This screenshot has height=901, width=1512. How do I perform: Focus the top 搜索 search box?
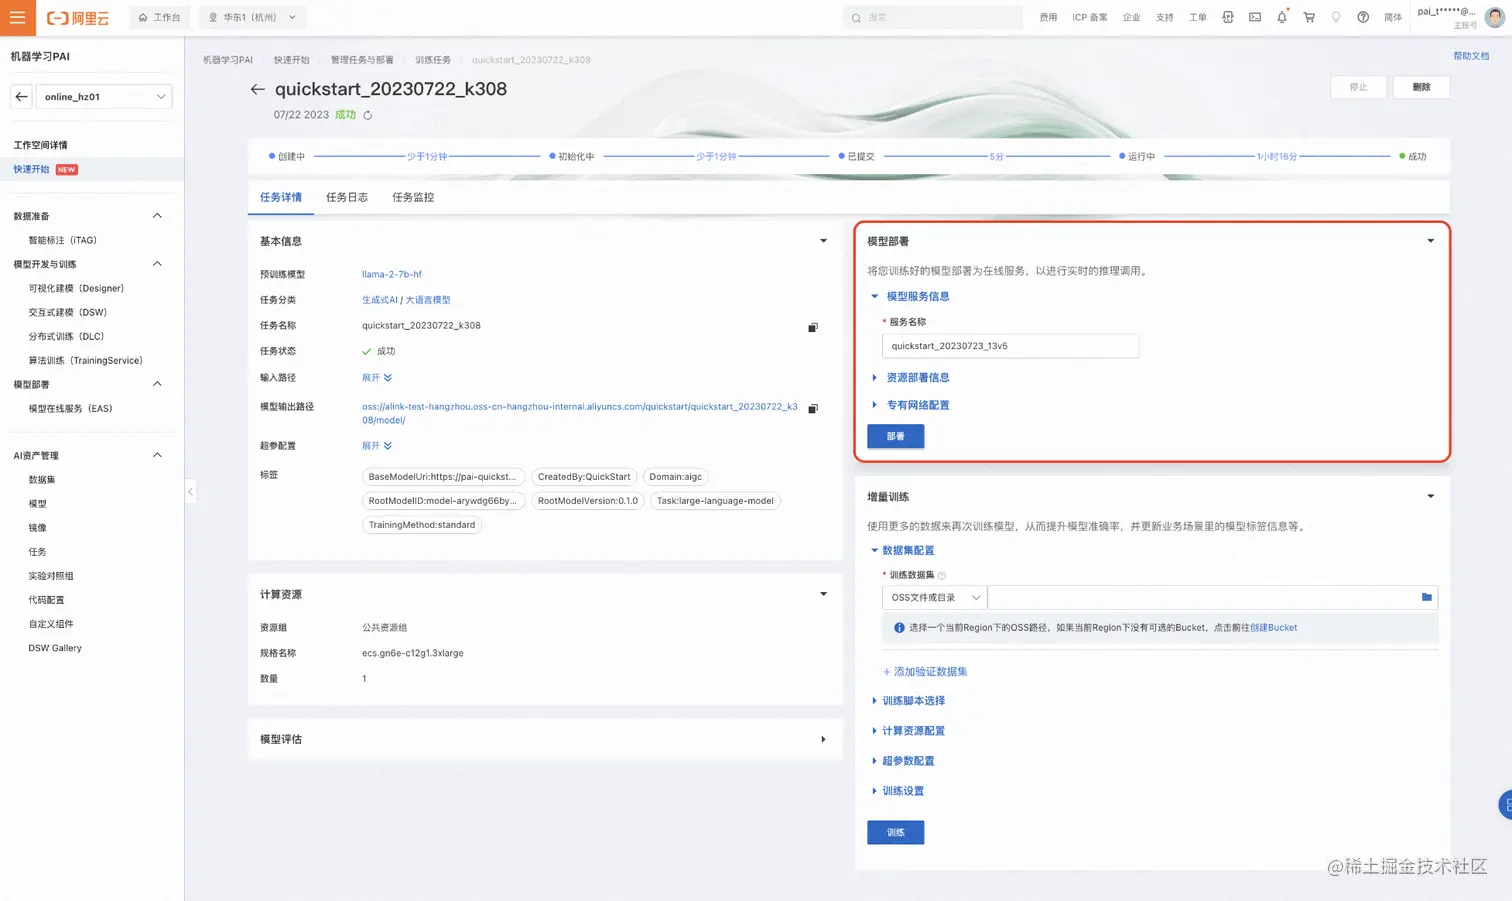932,17
